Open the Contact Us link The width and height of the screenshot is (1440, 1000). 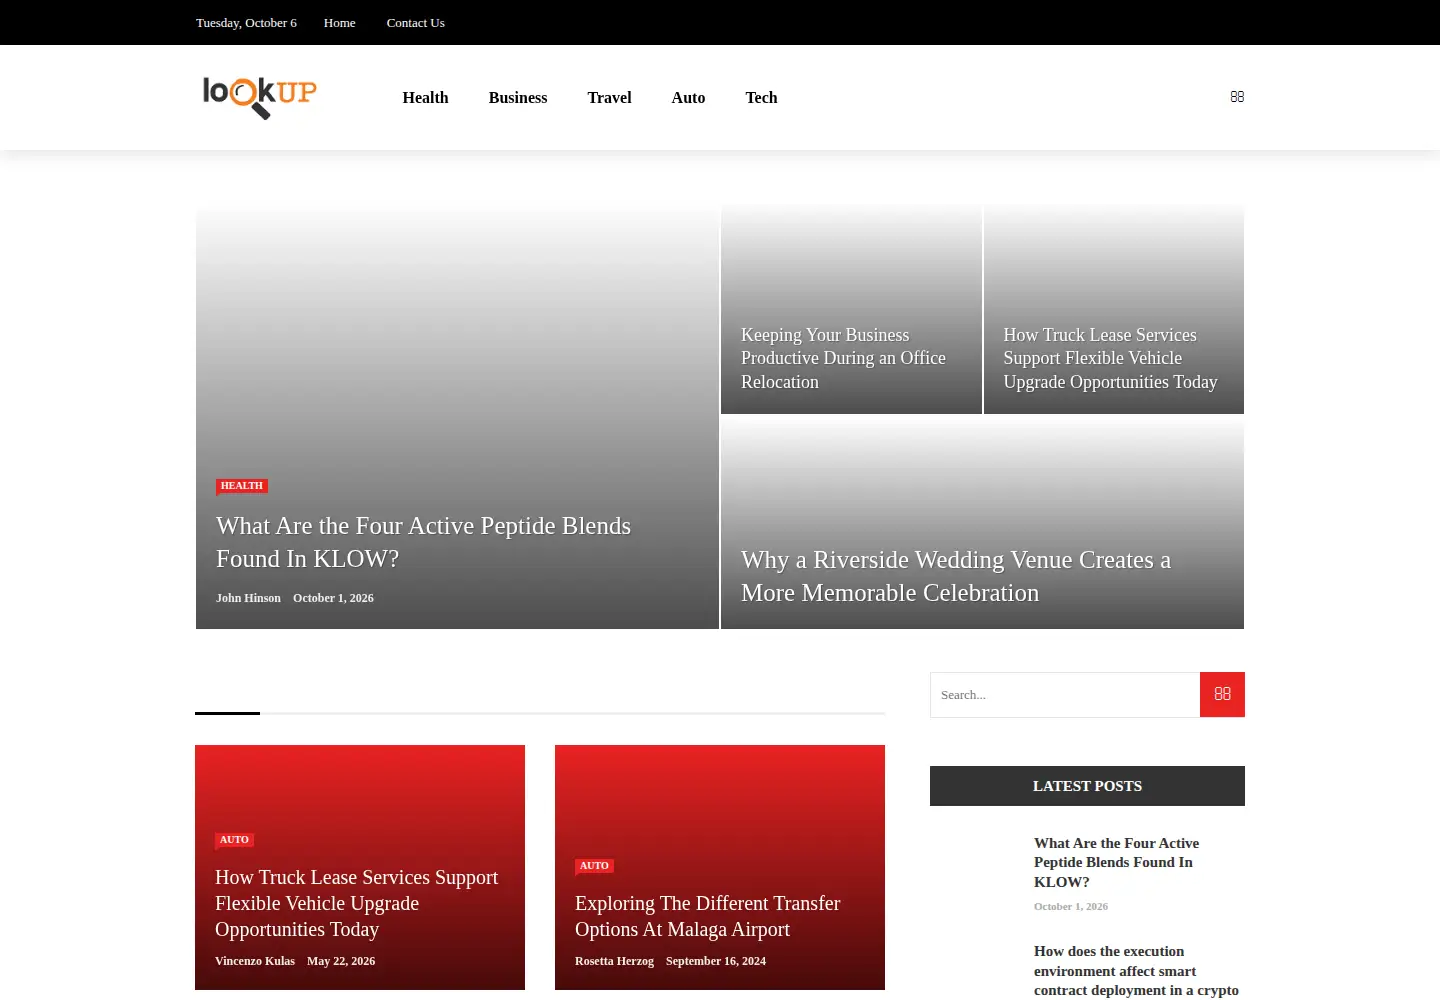(x=415, y=23)
